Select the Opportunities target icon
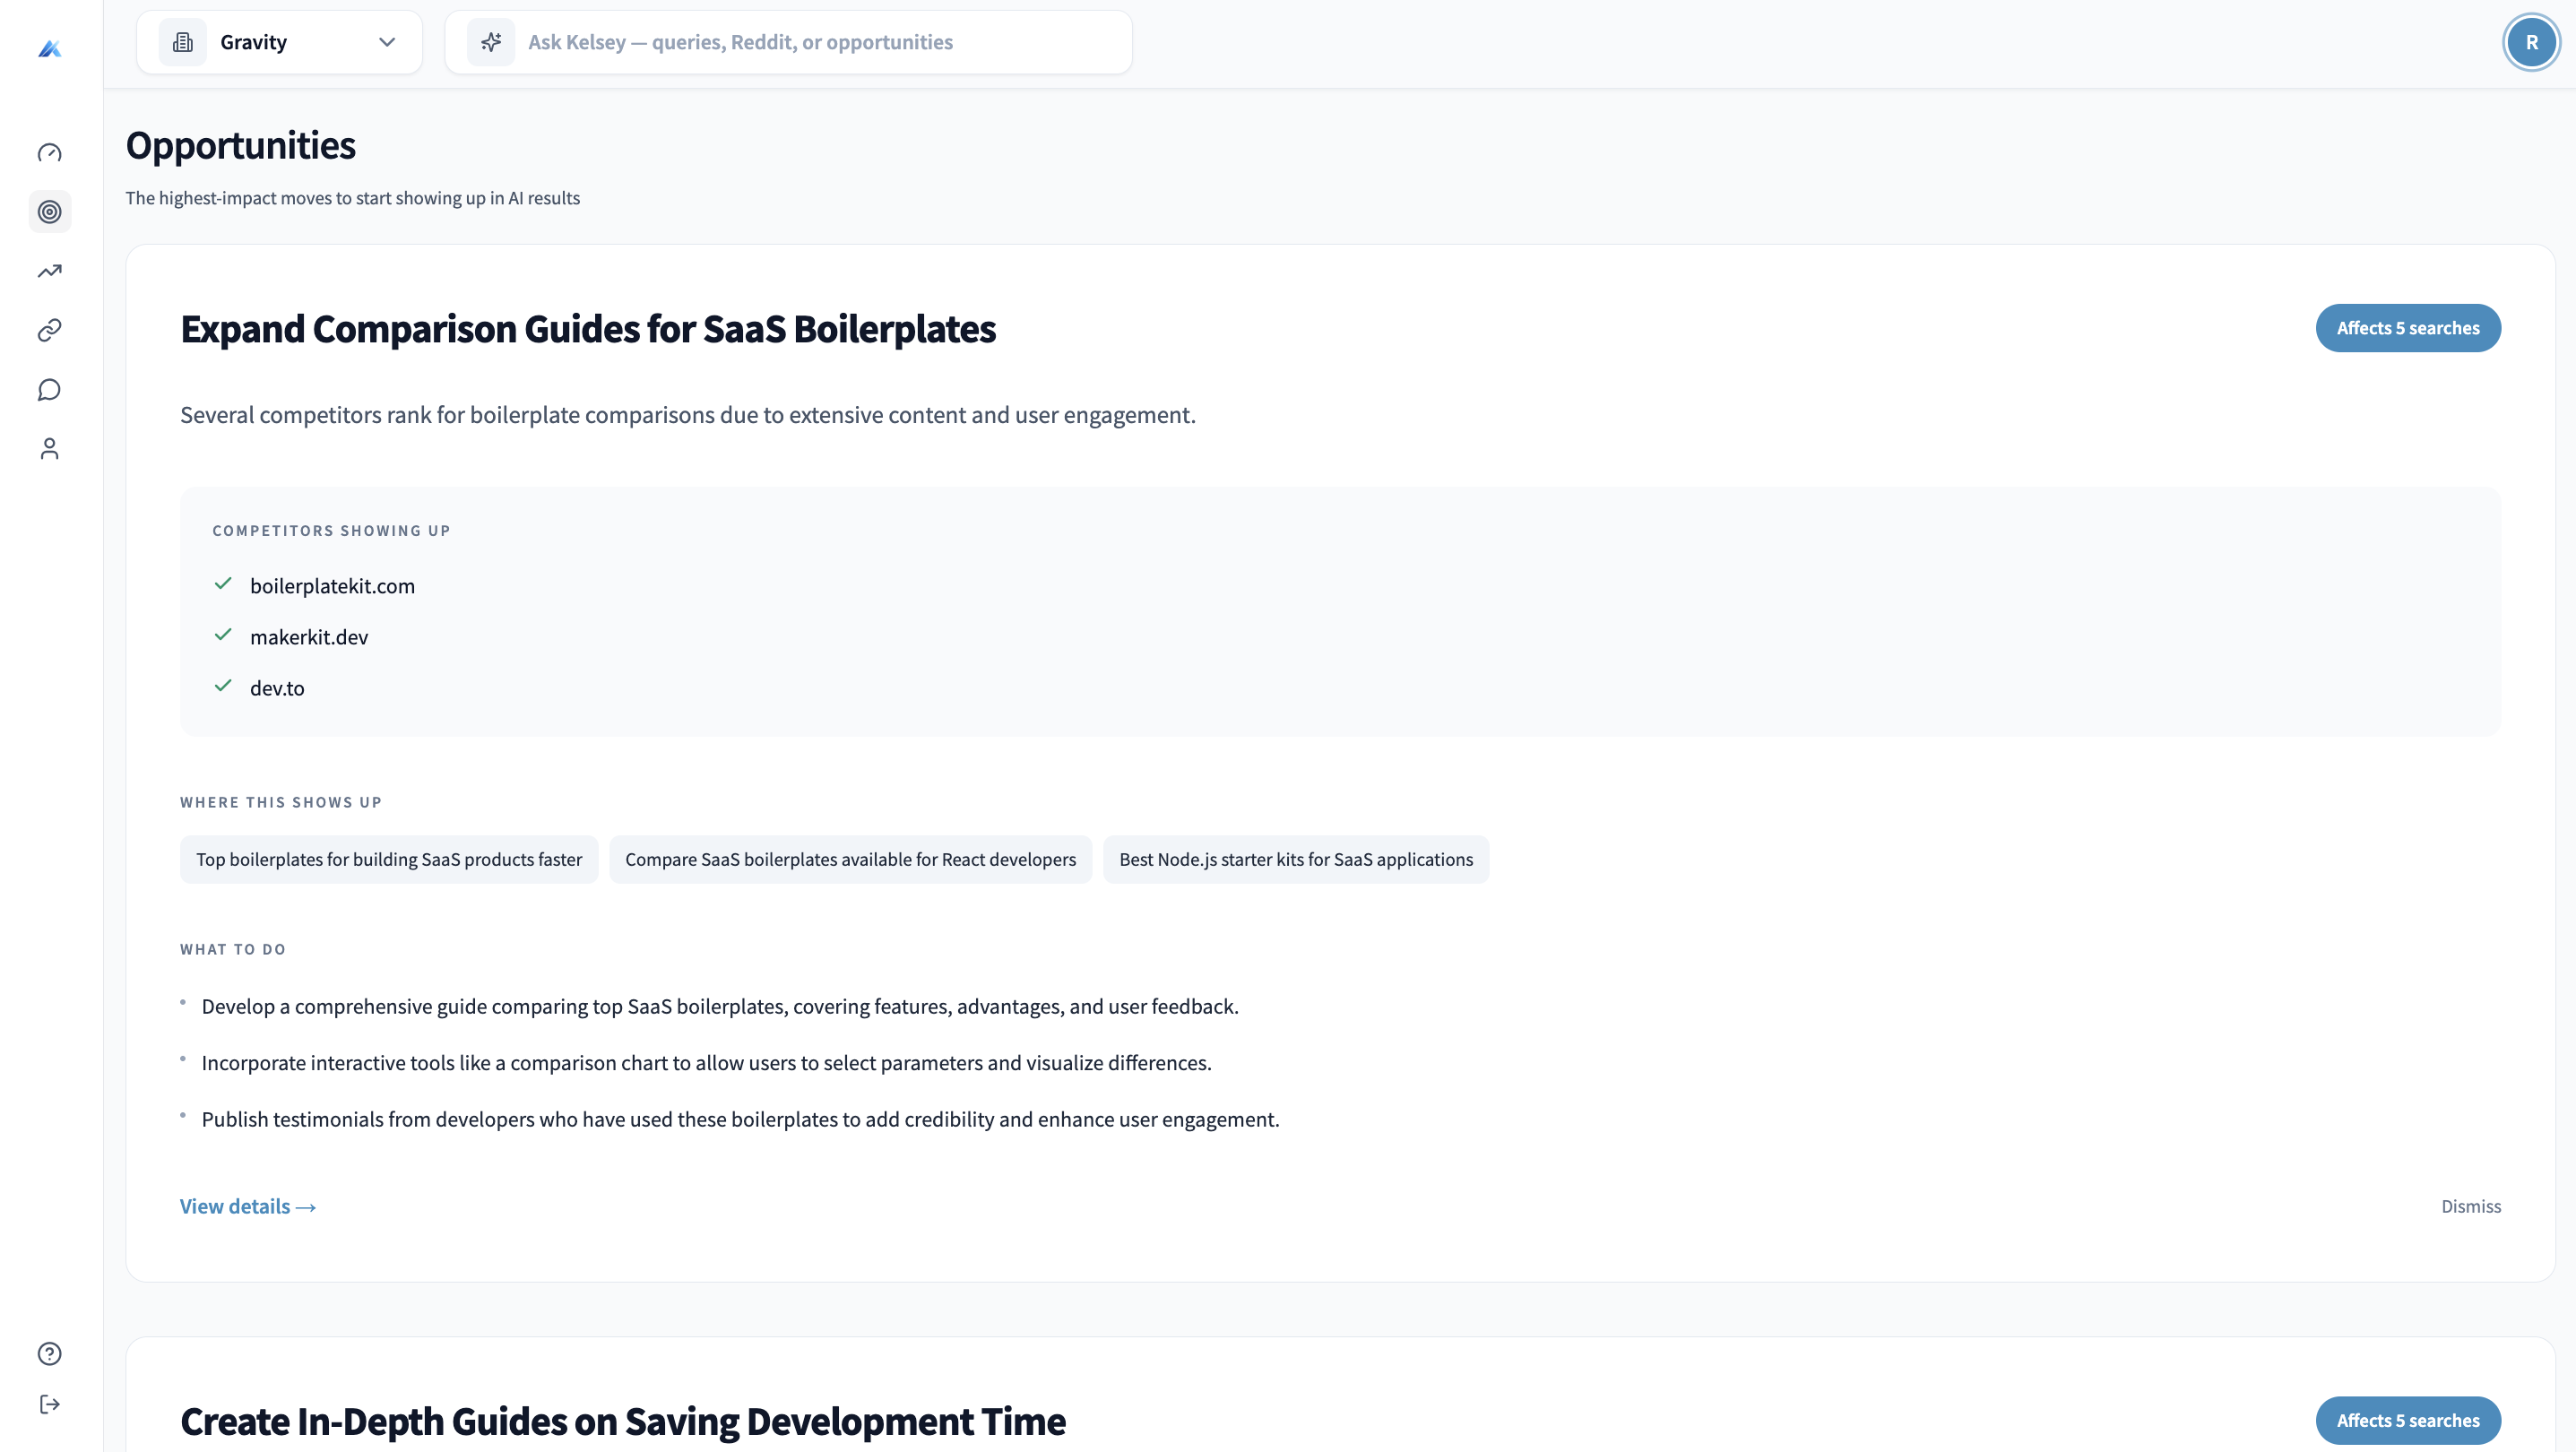The height and width of the screenshot is (1452, 2576). pos(50,212)
